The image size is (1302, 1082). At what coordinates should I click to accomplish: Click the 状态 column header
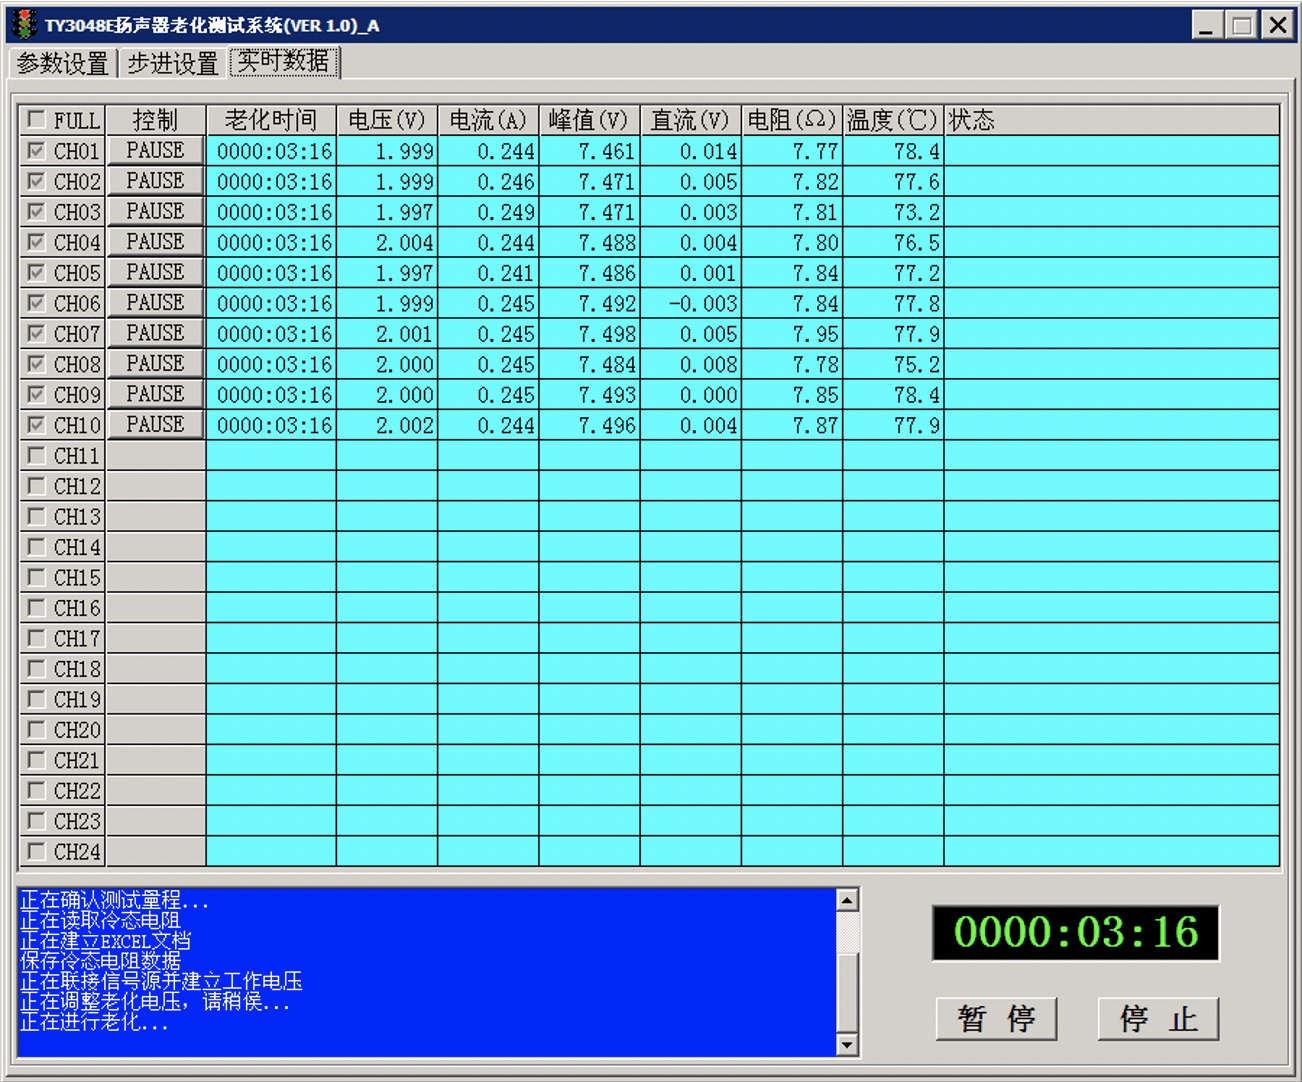(x=1112, y=120)
